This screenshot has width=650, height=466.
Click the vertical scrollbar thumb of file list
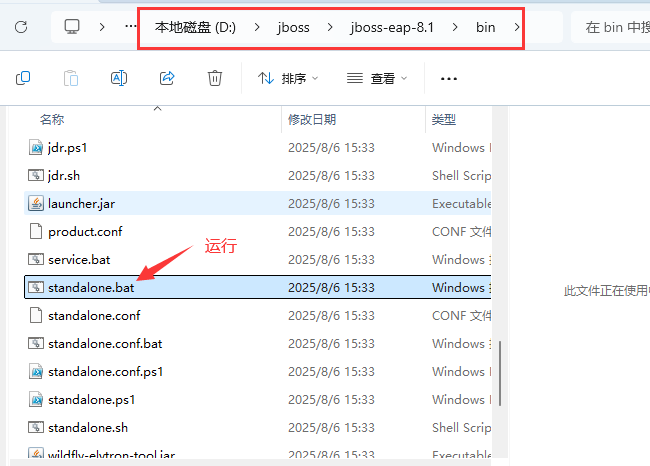click(x=500, y=374)
